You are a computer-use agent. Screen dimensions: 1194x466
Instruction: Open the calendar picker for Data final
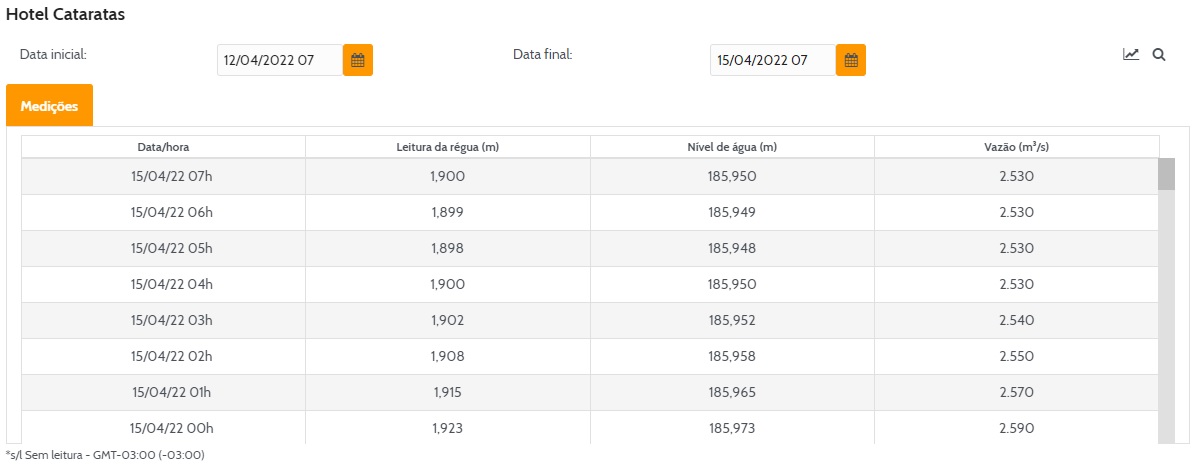click(x=851, y=60)
